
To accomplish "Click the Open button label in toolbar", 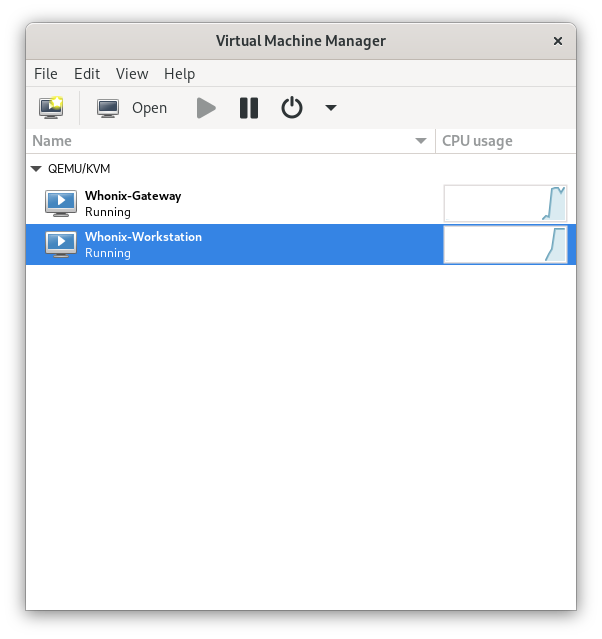I will [149, 108].
